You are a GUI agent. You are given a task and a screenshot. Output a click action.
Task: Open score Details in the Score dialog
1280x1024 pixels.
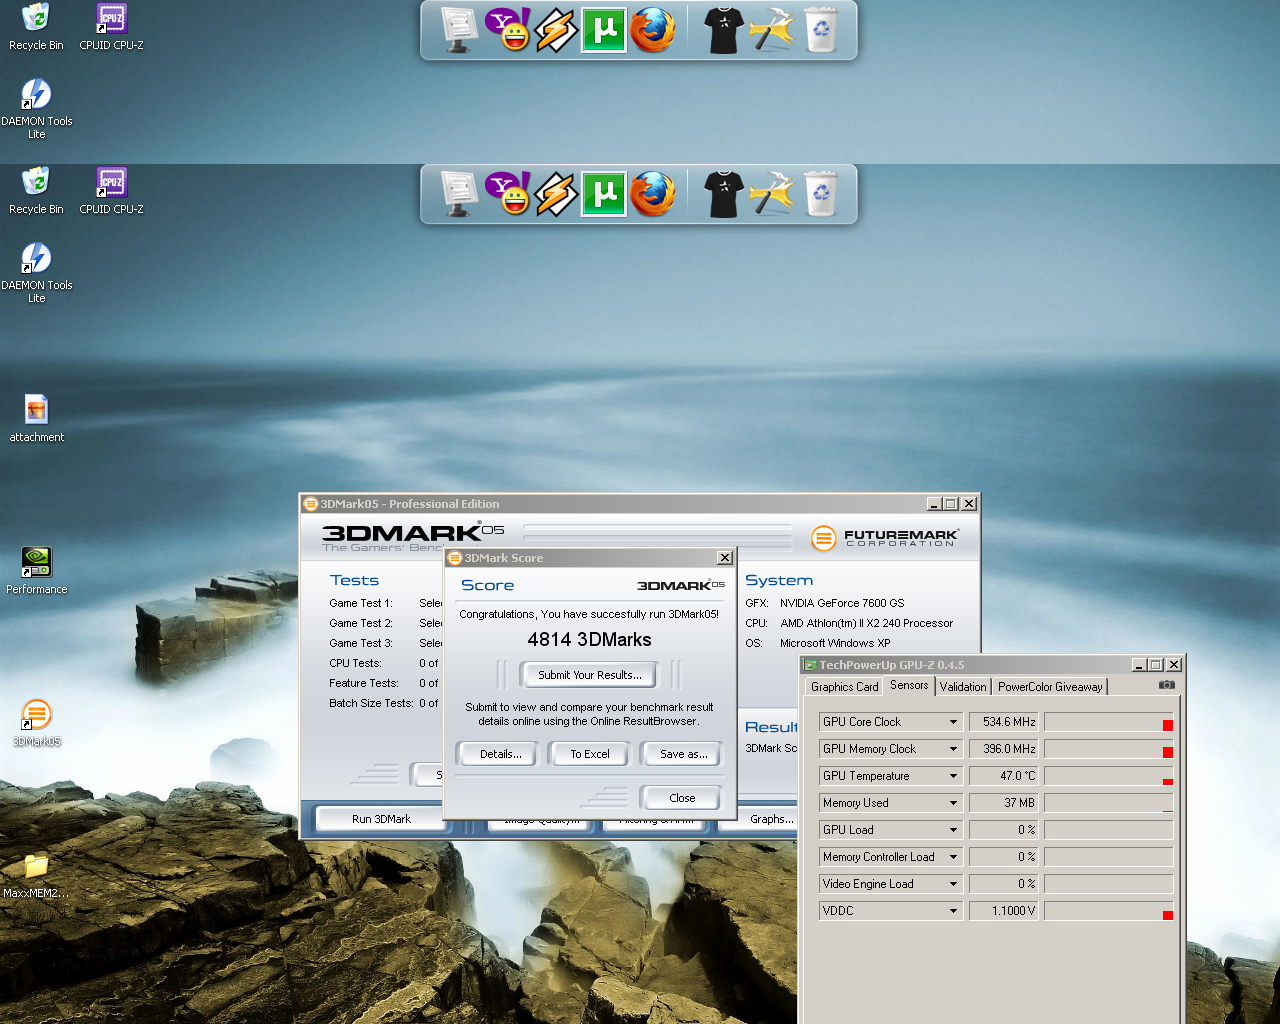click(500, 754)
